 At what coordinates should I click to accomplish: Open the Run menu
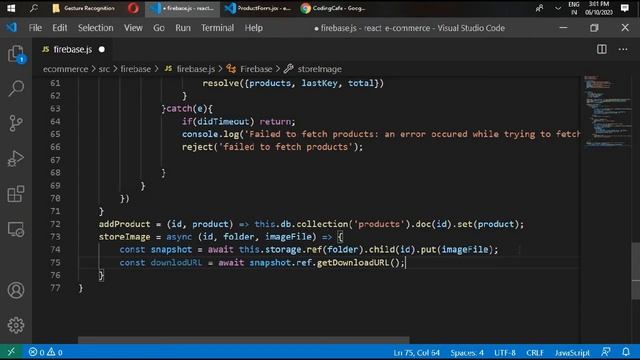[183, 28]
